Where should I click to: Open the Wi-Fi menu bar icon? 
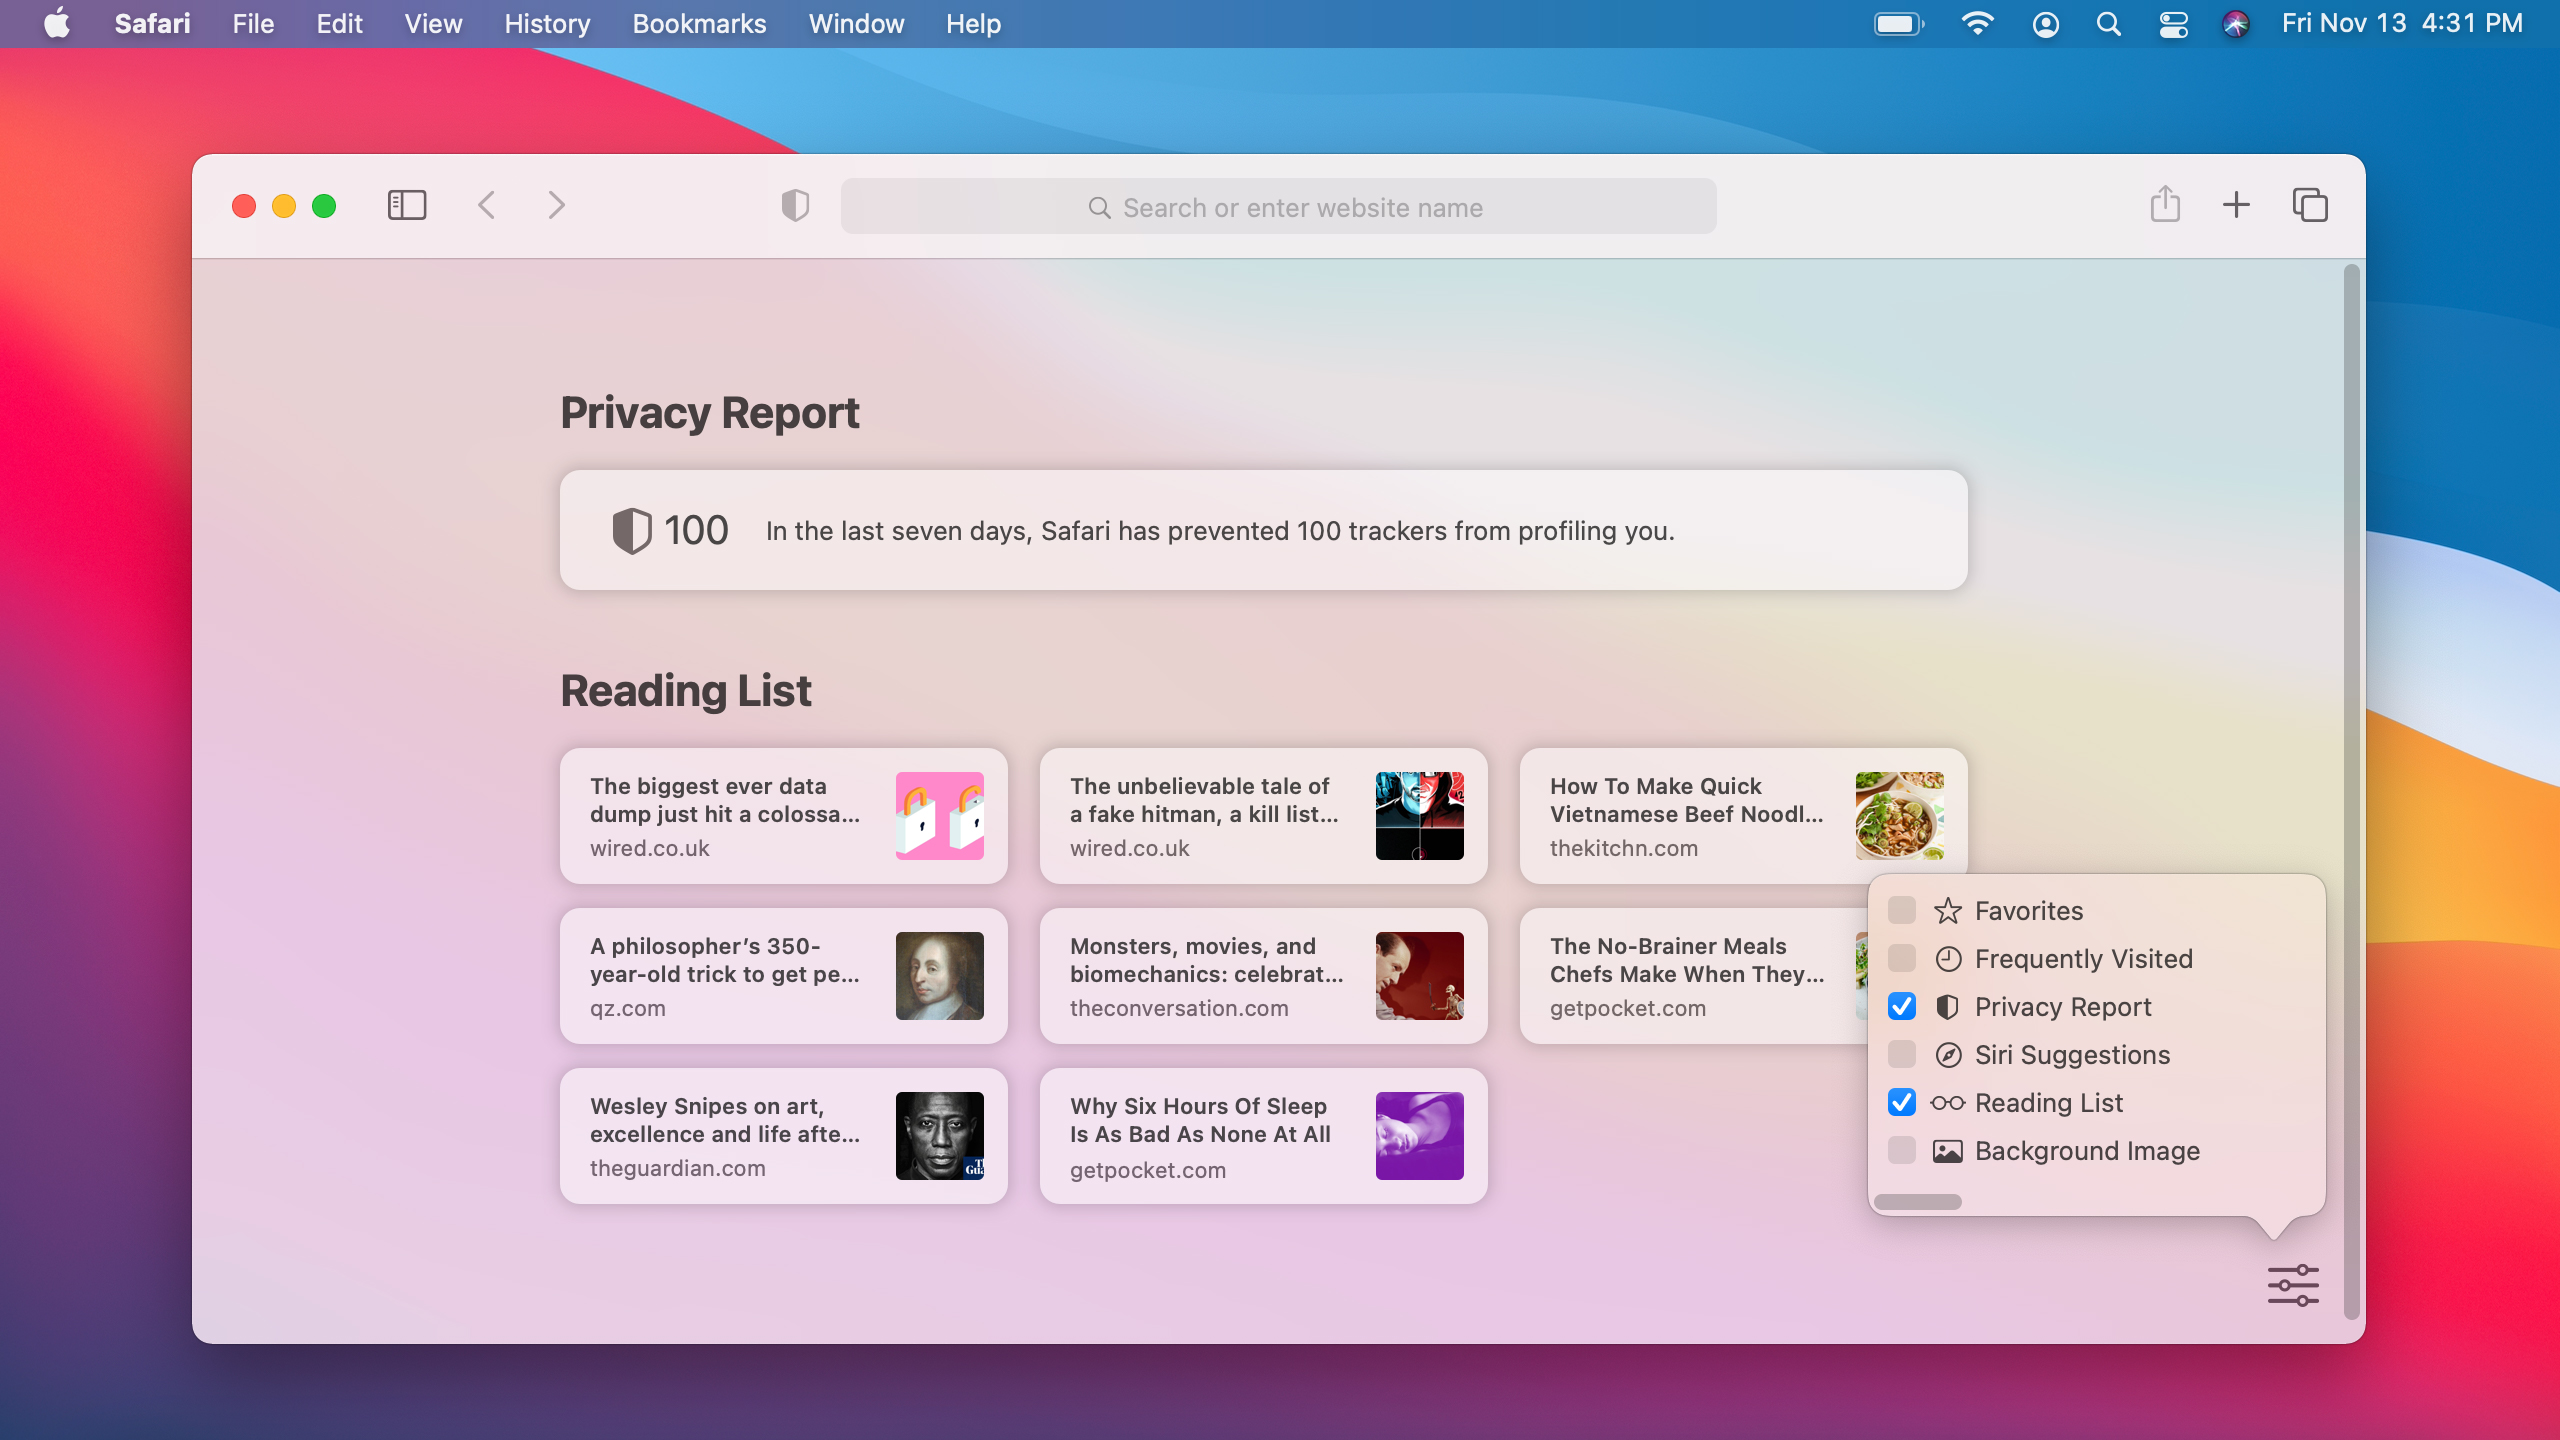(1976, 23)
